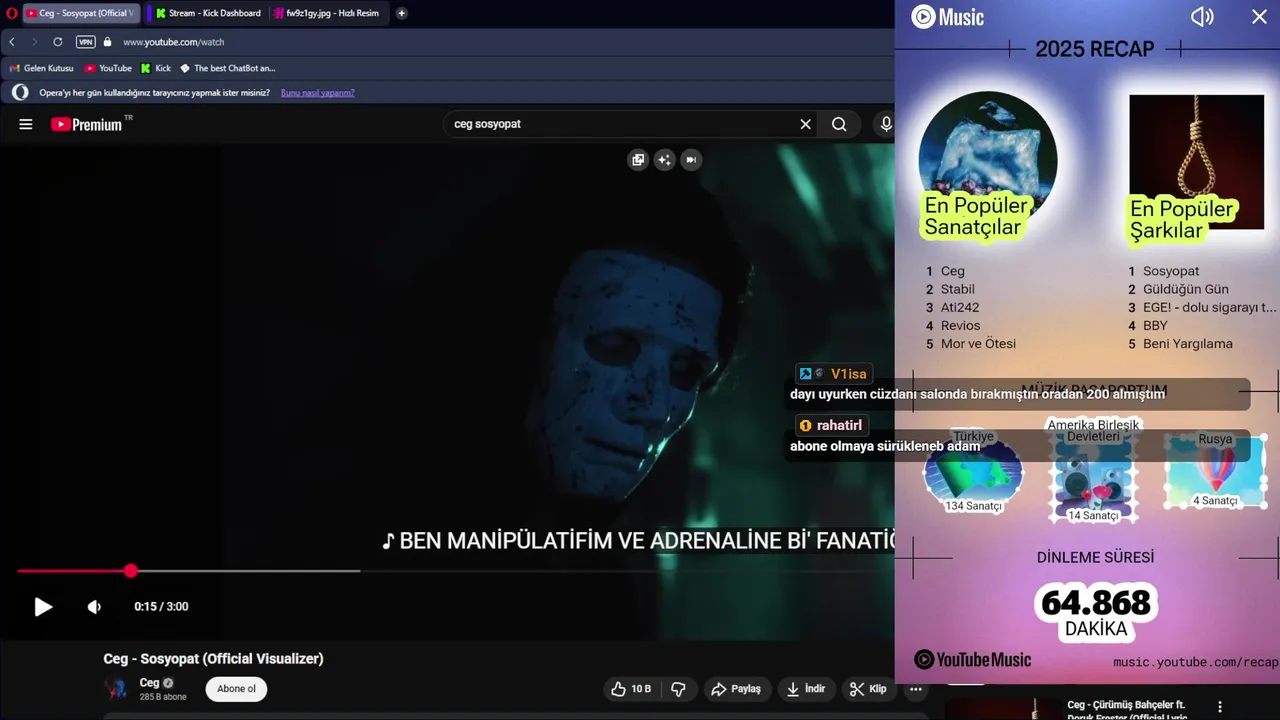The height and width of the screenshot is (720, 1280).
Task: Click the YouTube Music logo at panel top
Action: click(947, 17)
